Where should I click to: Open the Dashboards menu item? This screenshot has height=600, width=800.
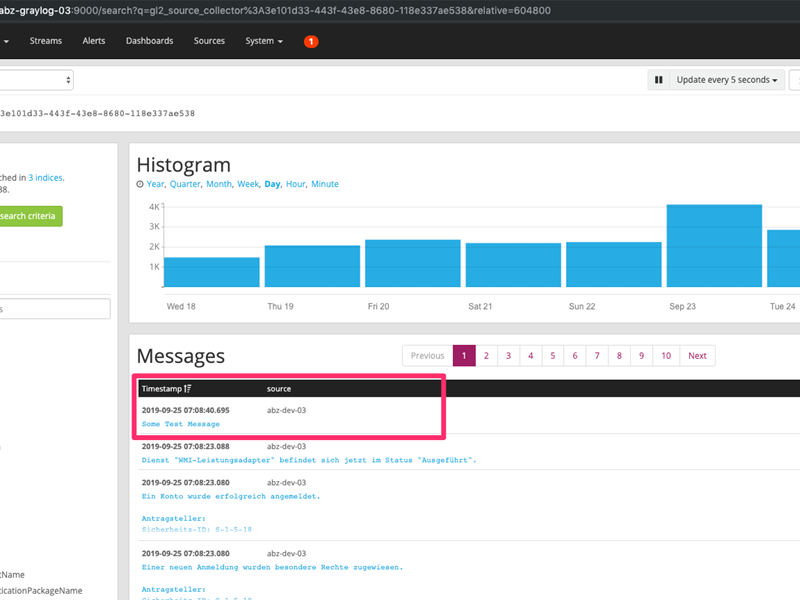[x=149, y=41]
